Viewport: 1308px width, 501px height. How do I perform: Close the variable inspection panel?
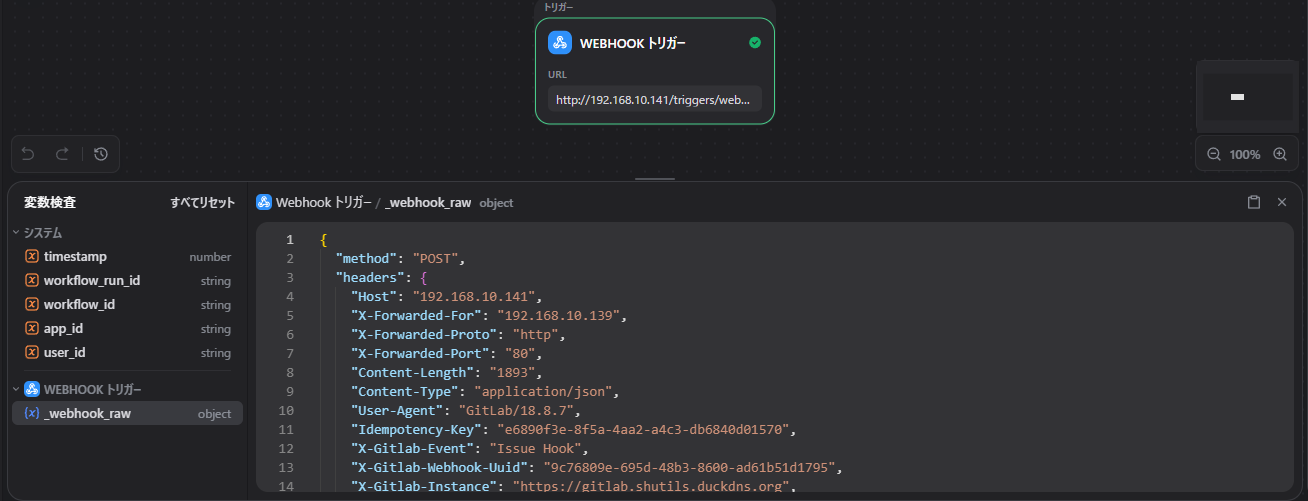1282,202
